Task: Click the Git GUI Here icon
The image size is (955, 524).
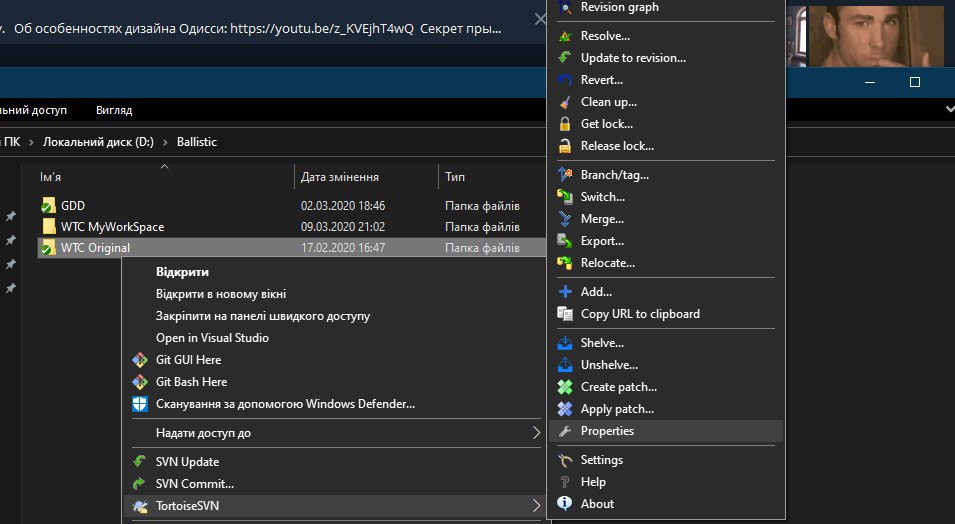Action: pos(140,360)
